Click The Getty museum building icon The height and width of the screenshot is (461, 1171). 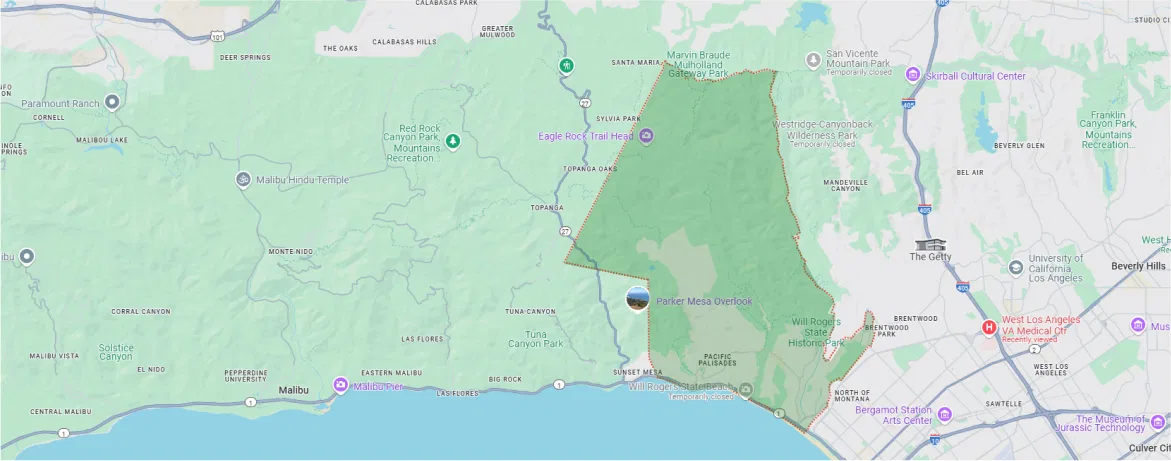click(x=930, y=244)
